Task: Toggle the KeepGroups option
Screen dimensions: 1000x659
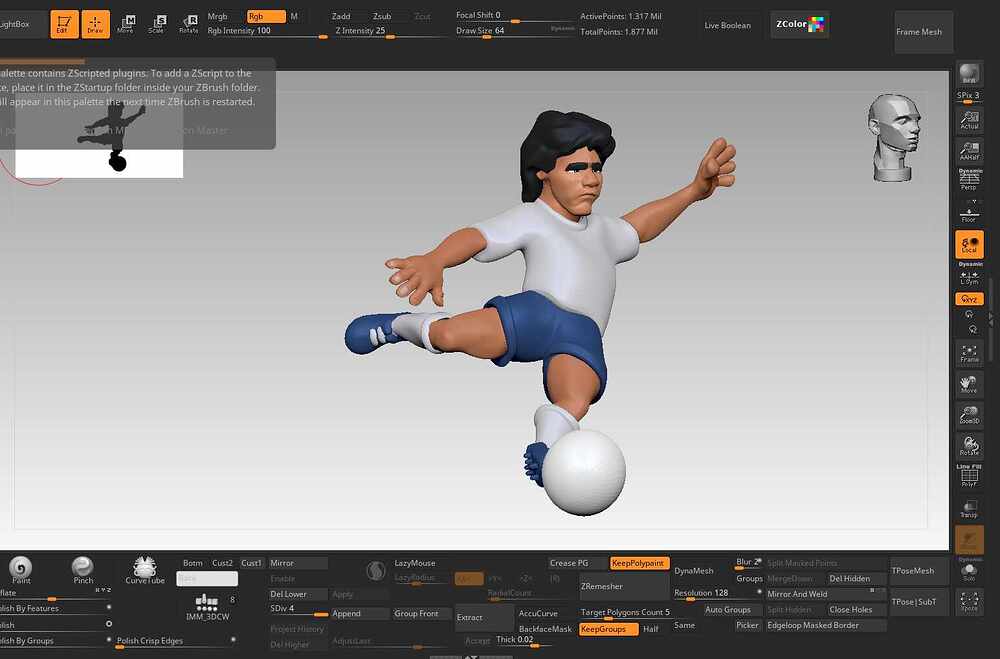Action: point(608,629)
